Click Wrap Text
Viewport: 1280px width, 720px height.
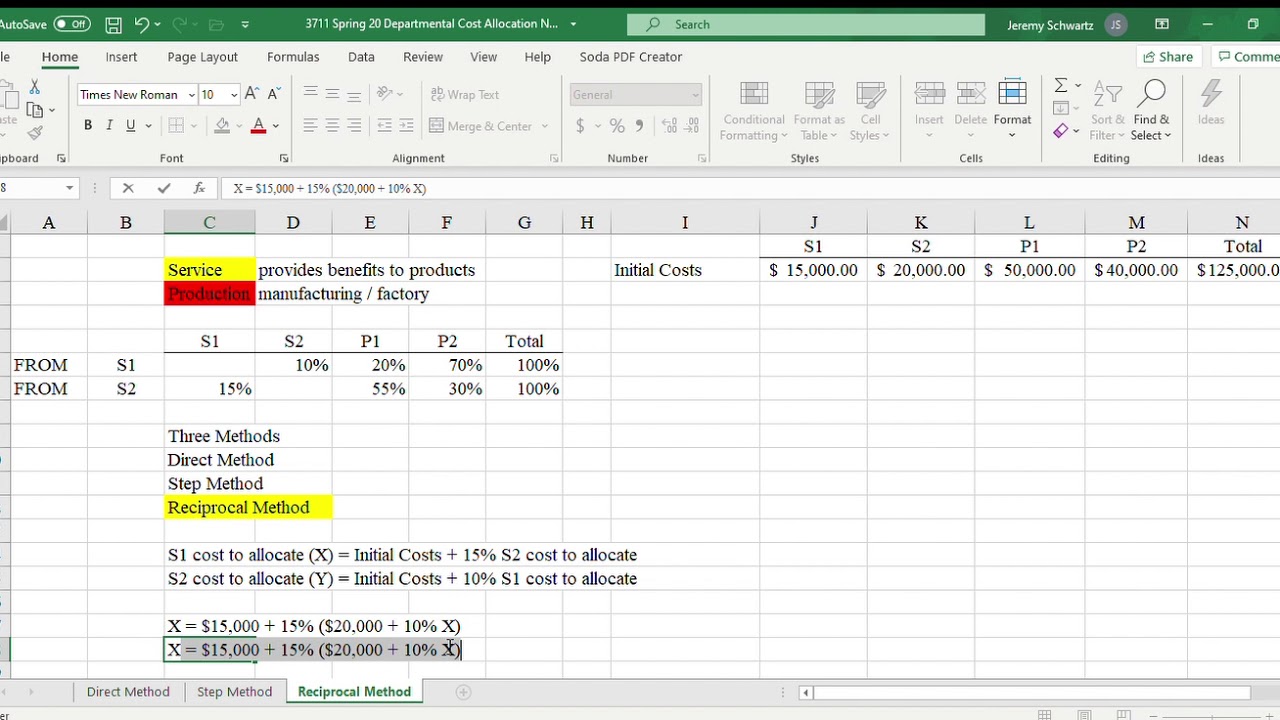[465, 95]
